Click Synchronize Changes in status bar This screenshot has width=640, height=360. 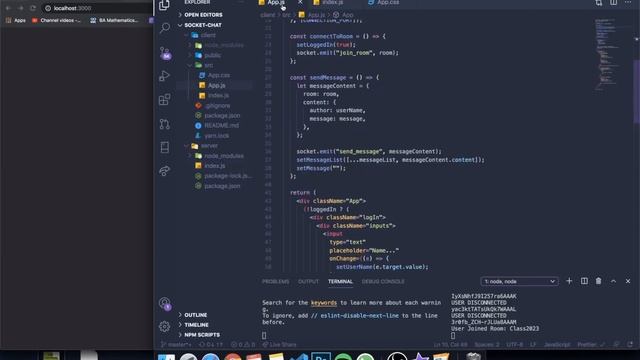[x=211, y=344]
